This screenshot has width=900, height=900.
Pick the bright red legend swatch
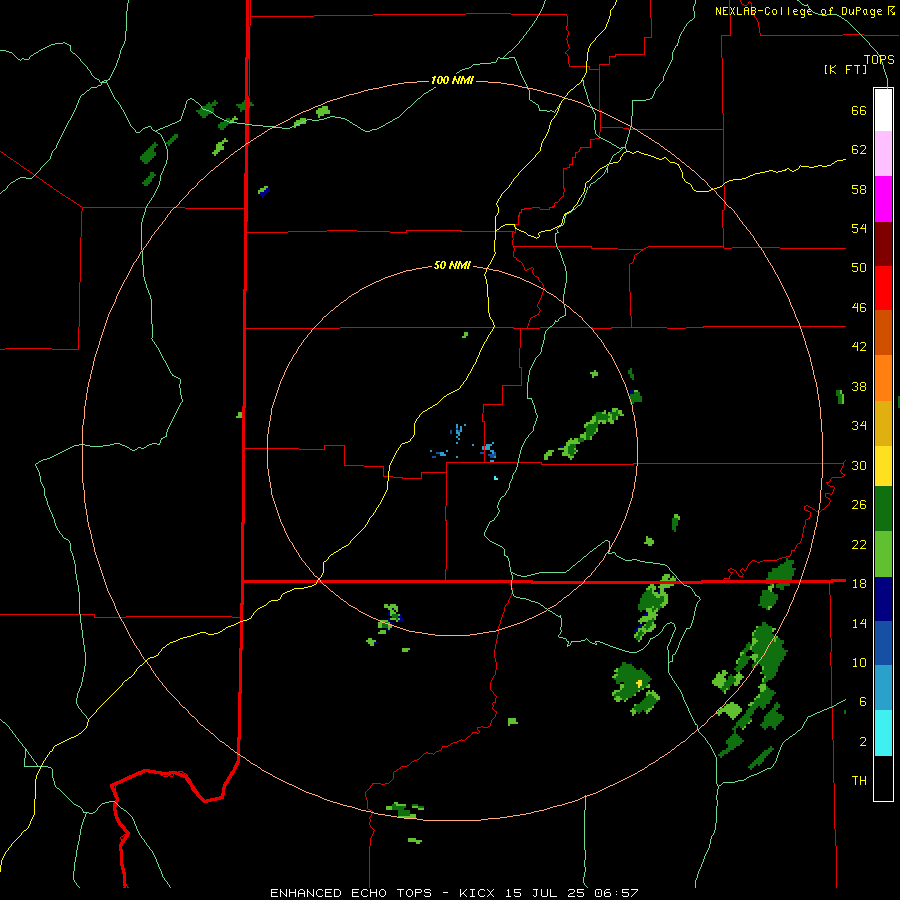[x=883, y=288]
